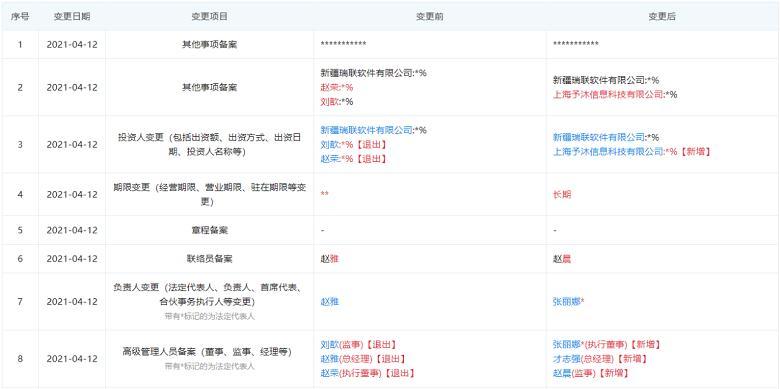The width and height of the screenshot is (780, 389).
Task: Click 上海予沐信息科技有限公司 text in row 2
Action: 608,95
